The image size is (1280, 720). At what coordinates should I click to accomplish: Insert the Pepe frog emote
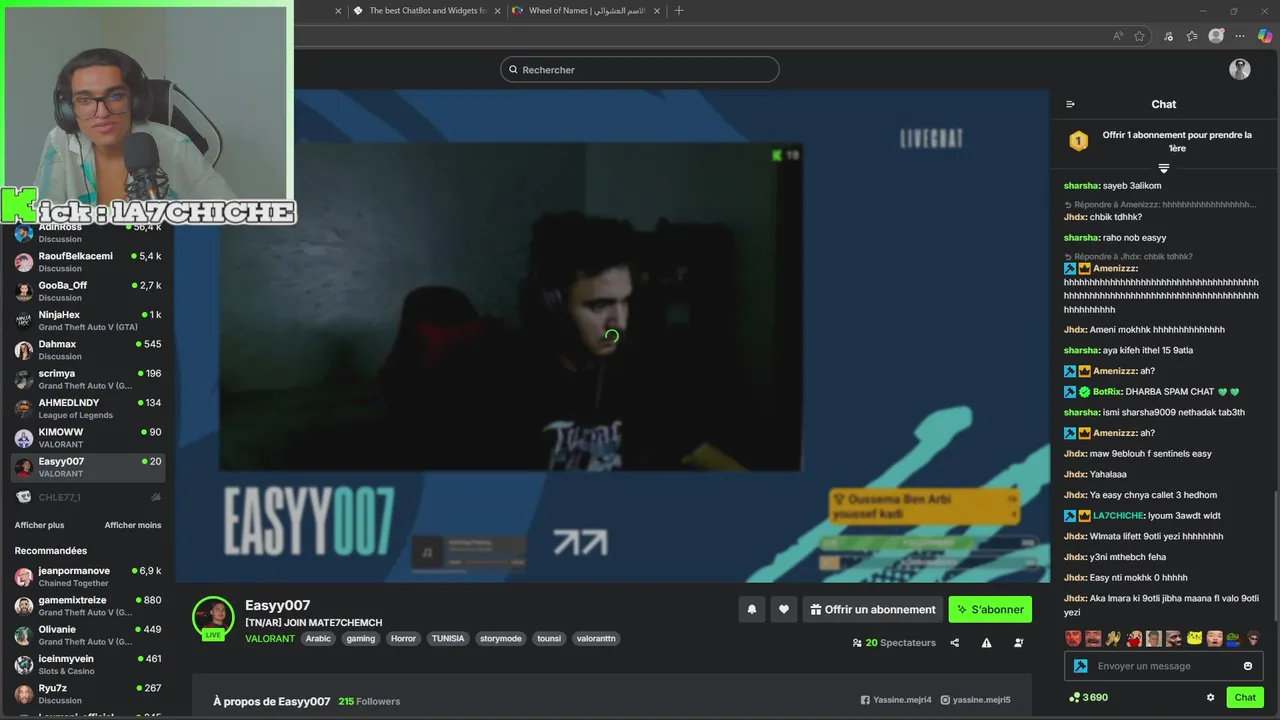1234,638
